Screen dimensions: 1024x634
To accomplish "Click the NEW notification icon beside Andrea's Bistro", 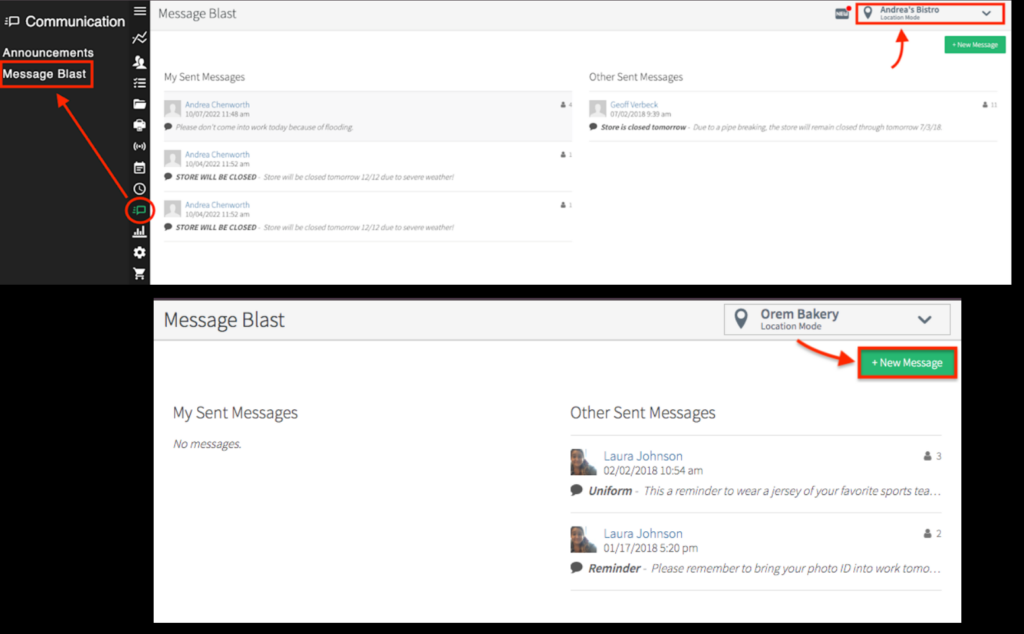I will (x=842, y=13).
